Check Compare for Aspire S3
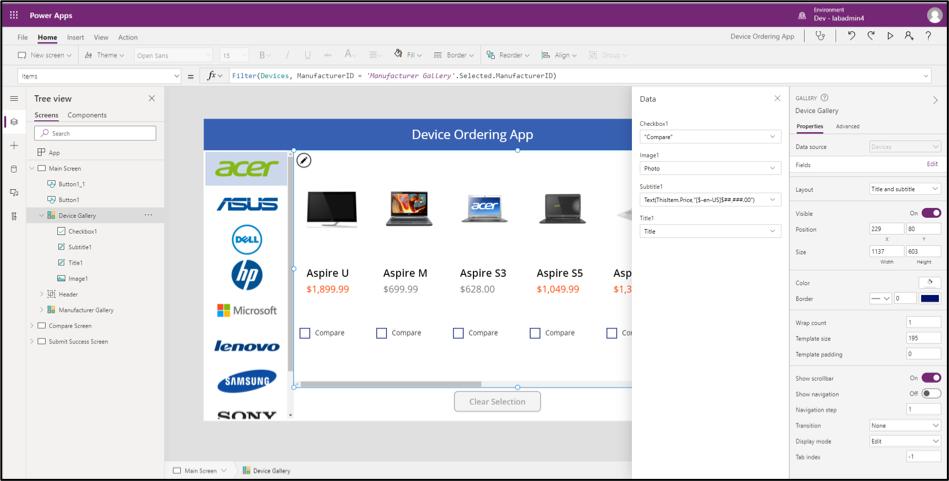This screenshot has width=949, height=481. tap(458, 333)
